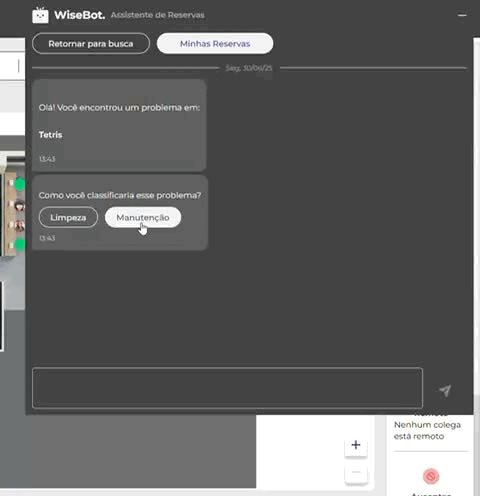Image resolution: width=480 pixels, height=496 pixels.
Task: Choose Limpeza as the problem category
Action: pos(68,217)
